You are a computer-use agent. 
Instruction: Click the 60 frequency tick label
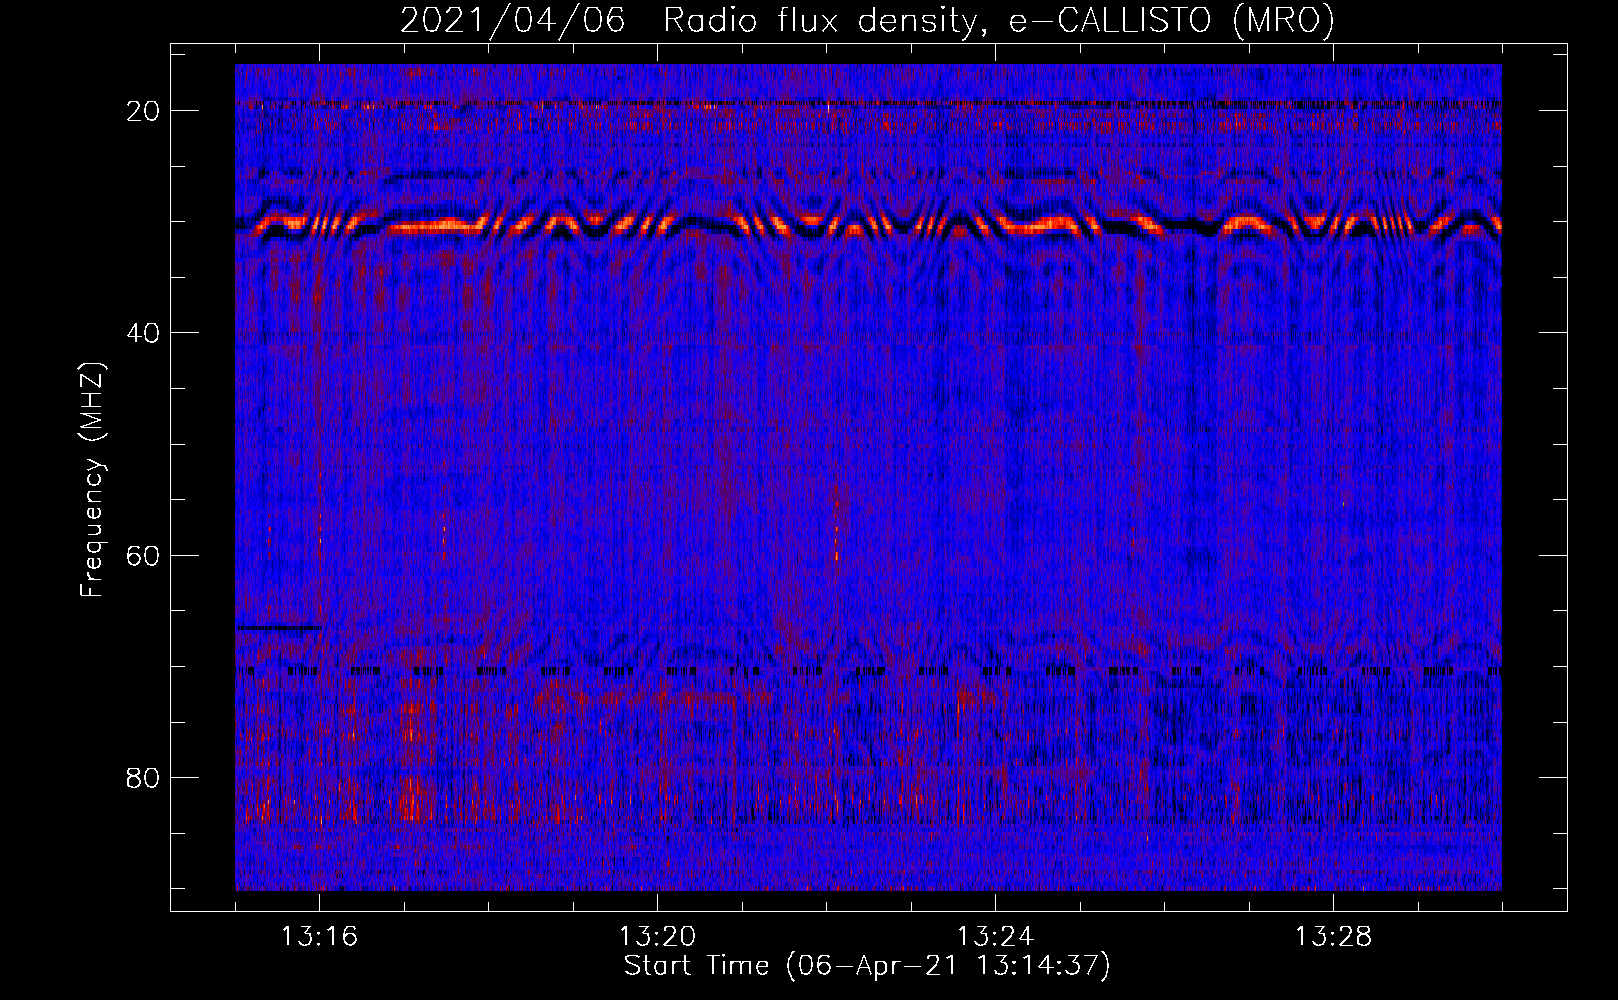(143, 556)
